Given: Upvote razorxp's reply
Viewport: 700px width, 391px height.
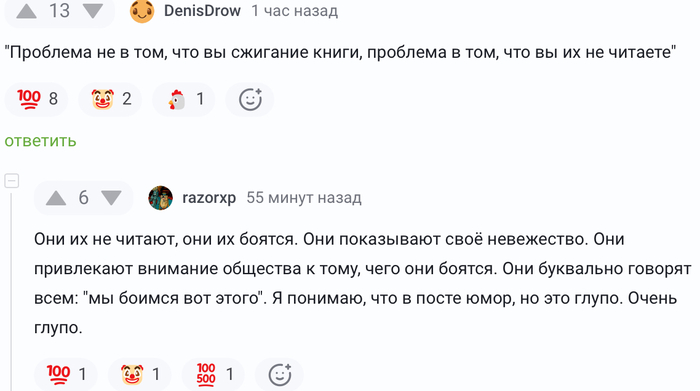Looking at the screenshot, I should point(56,198).
